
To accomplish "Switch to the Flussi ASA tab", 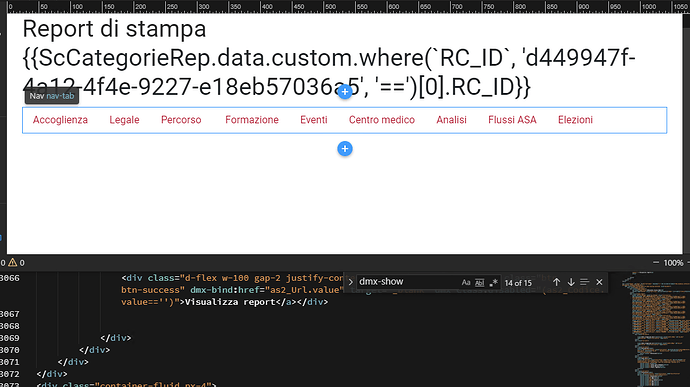I will coord(512,120).
